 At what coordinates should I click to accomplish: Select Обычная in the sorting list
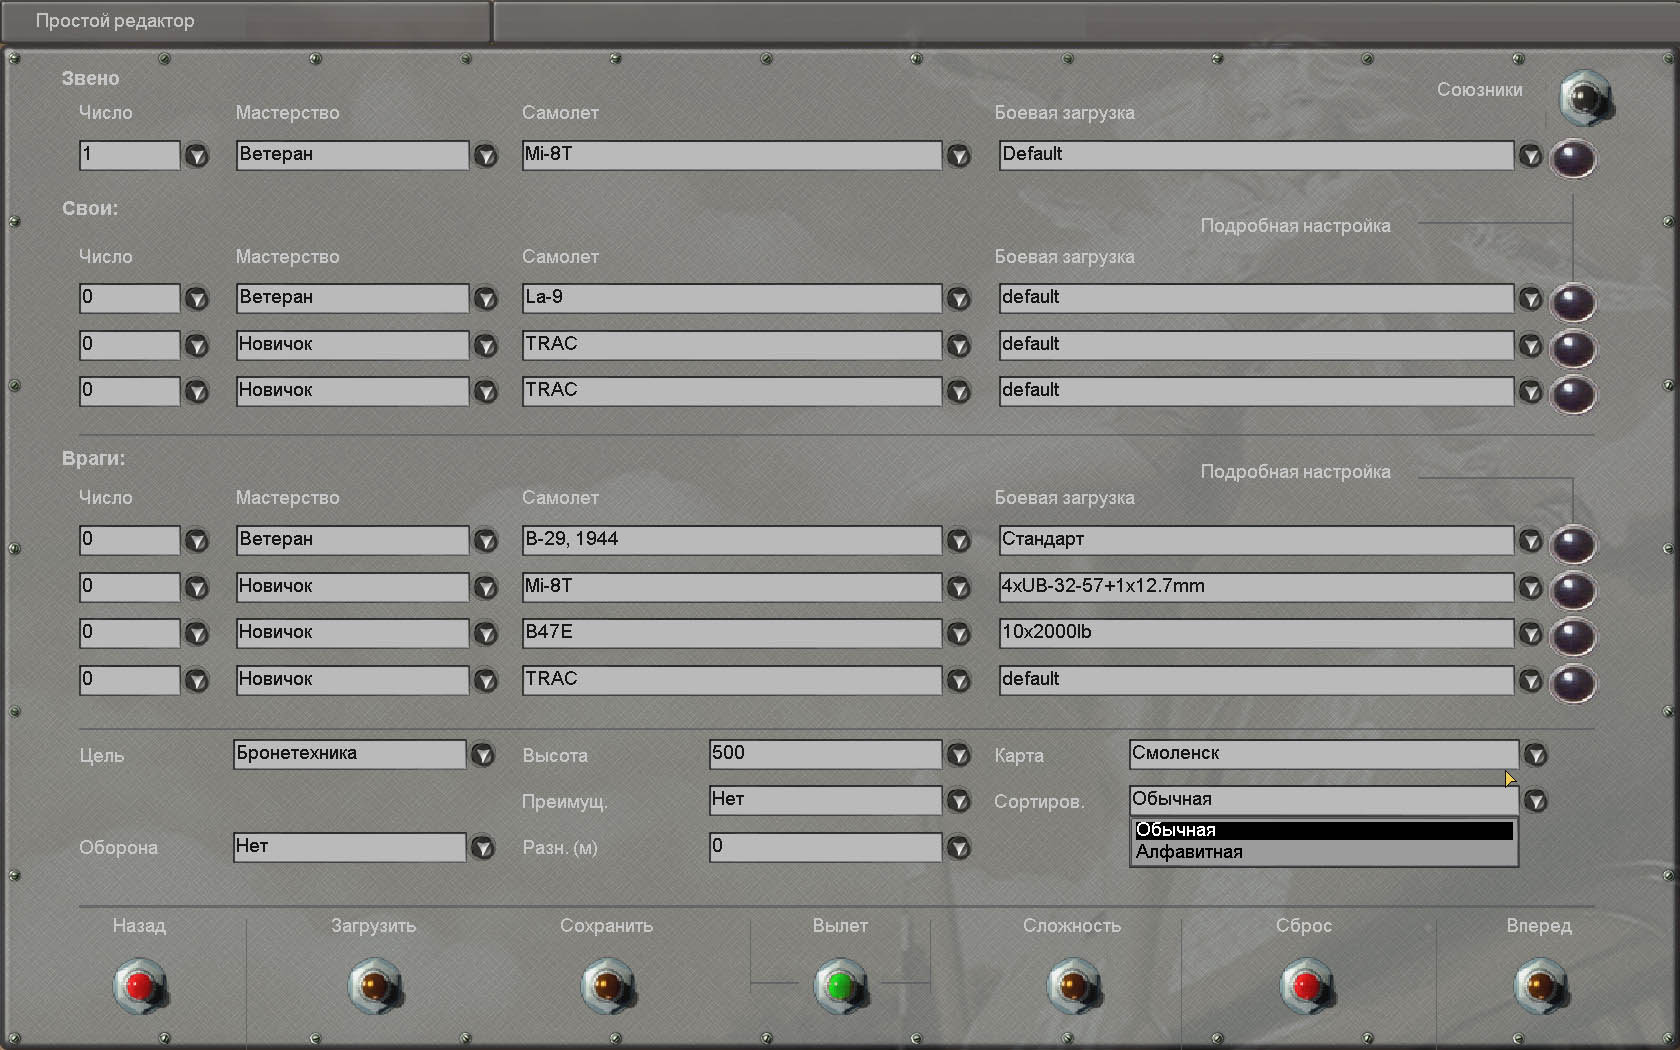pos(1323,830)
